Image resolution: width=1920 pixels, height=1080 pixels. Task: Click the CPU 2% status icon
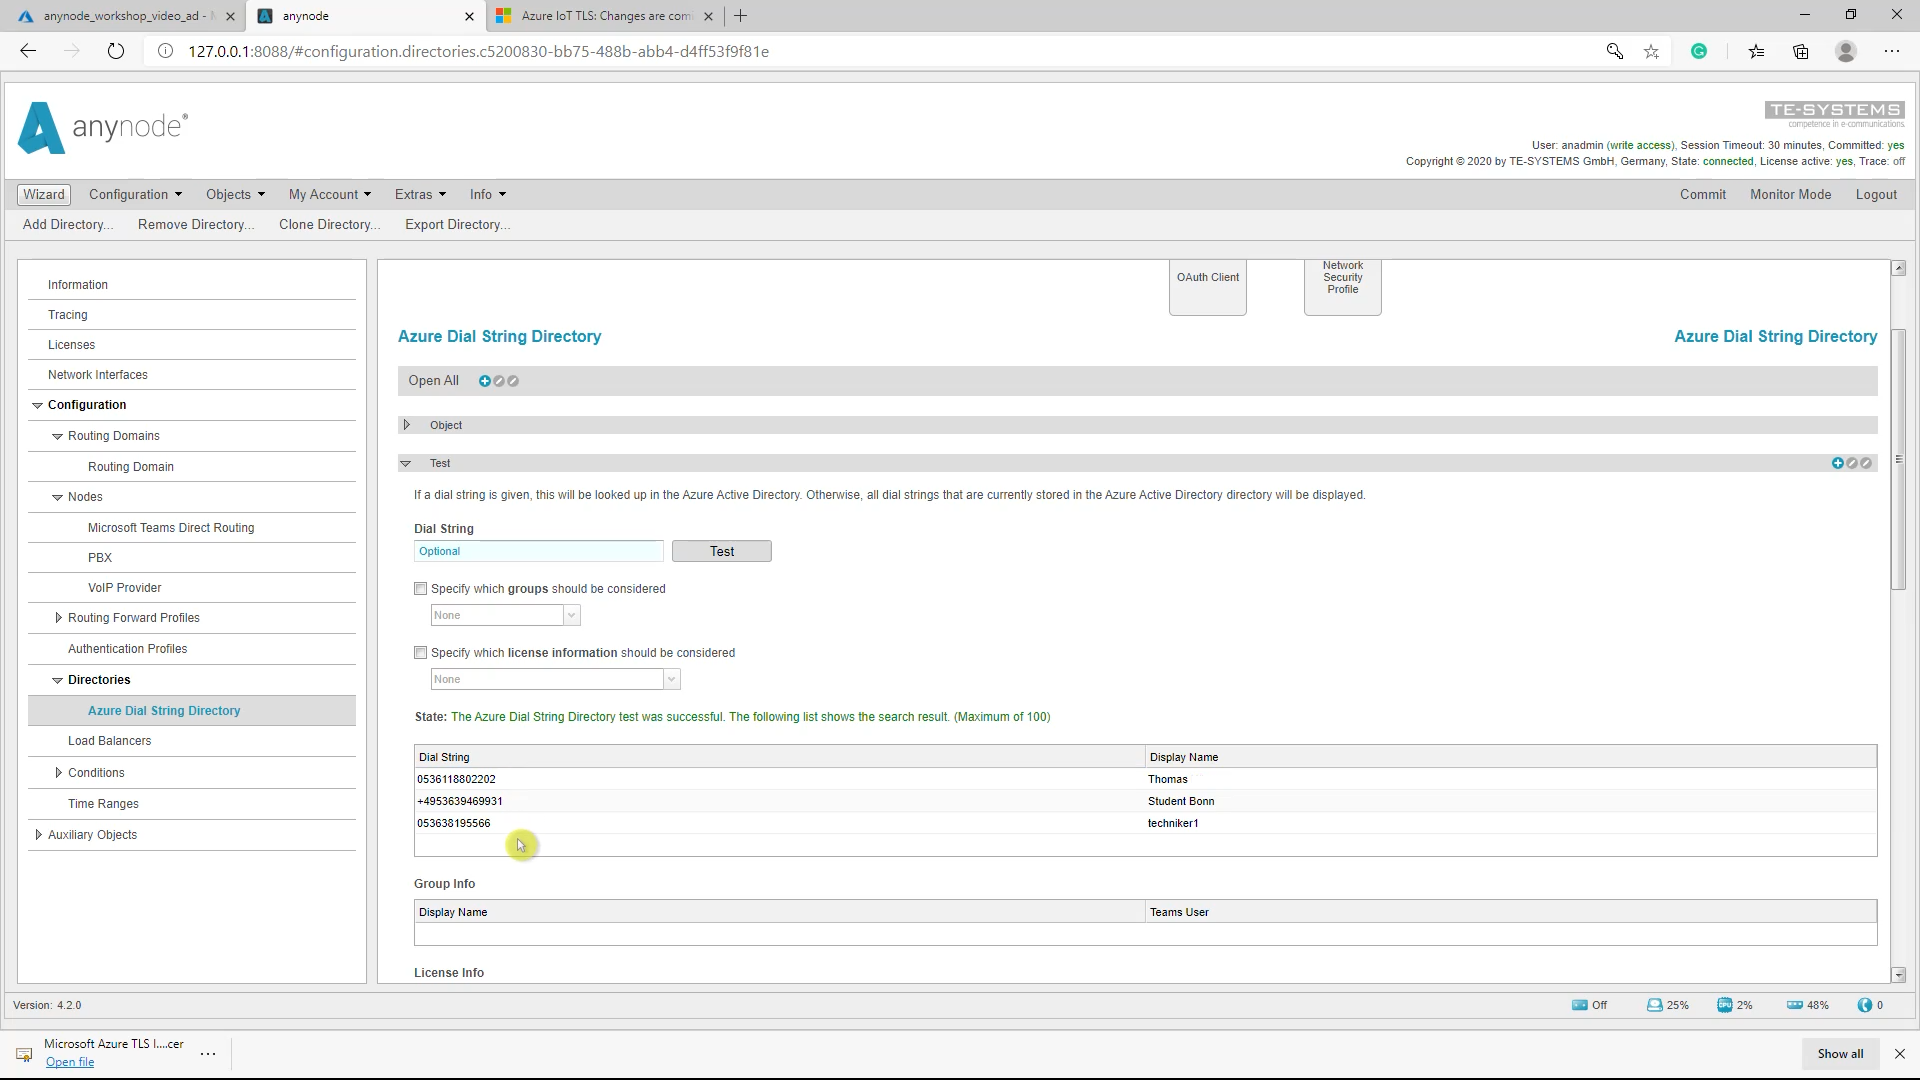[1724, 1005]
